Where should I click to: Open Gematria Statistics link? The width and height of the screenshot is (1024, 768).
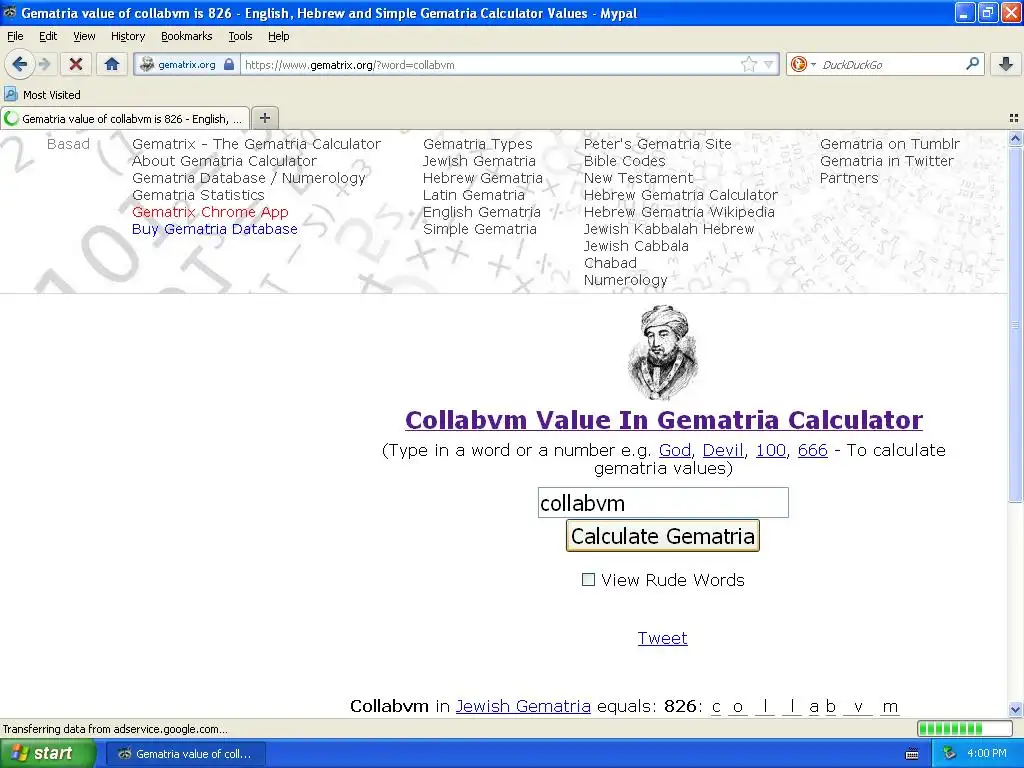click(x=198, y=195)
